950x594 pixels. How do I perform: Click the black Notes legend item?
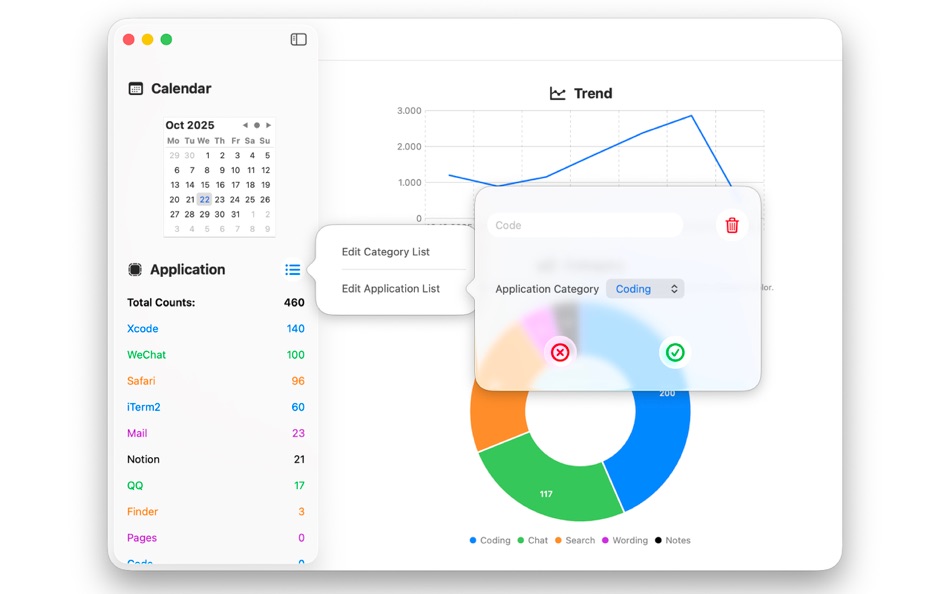point(673,540)
